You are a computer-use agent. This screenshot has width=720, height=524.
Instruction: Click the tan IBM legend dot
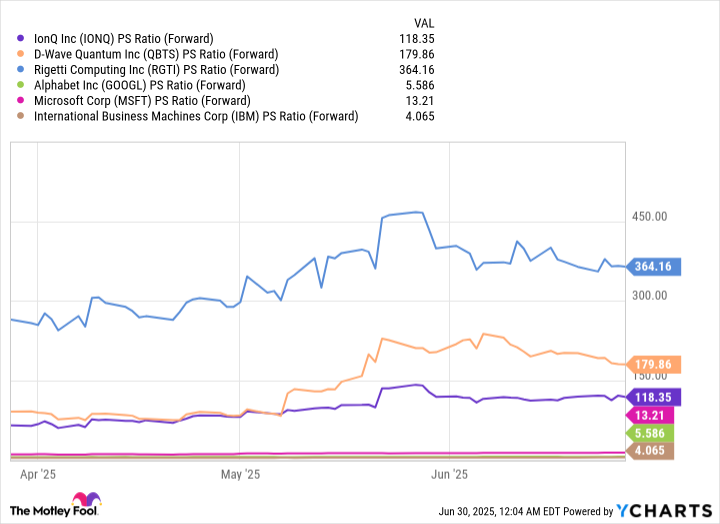click(21, 116)
